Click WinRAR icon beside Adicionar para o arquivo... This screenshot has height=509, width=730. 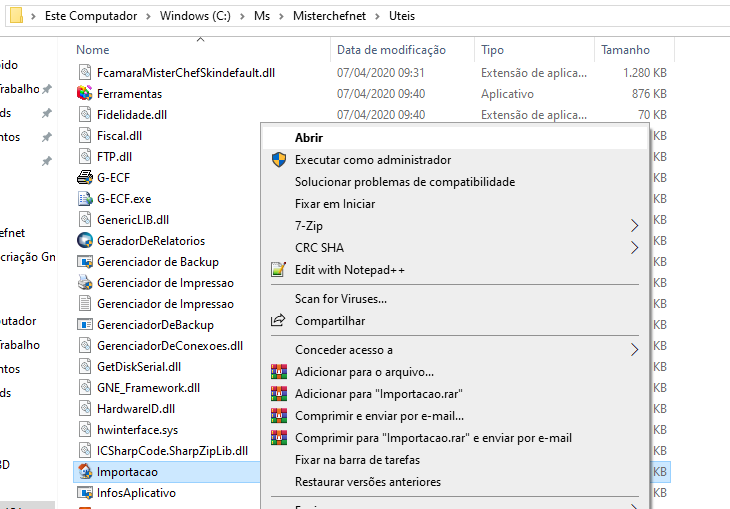coord(279,372)
